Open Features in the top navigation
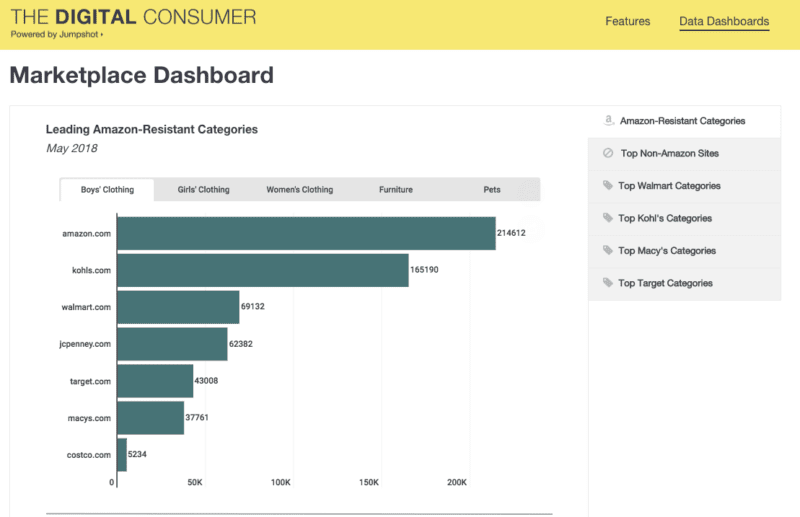The image size is (800, 517). pyautogui.click(x=628, y=21)
